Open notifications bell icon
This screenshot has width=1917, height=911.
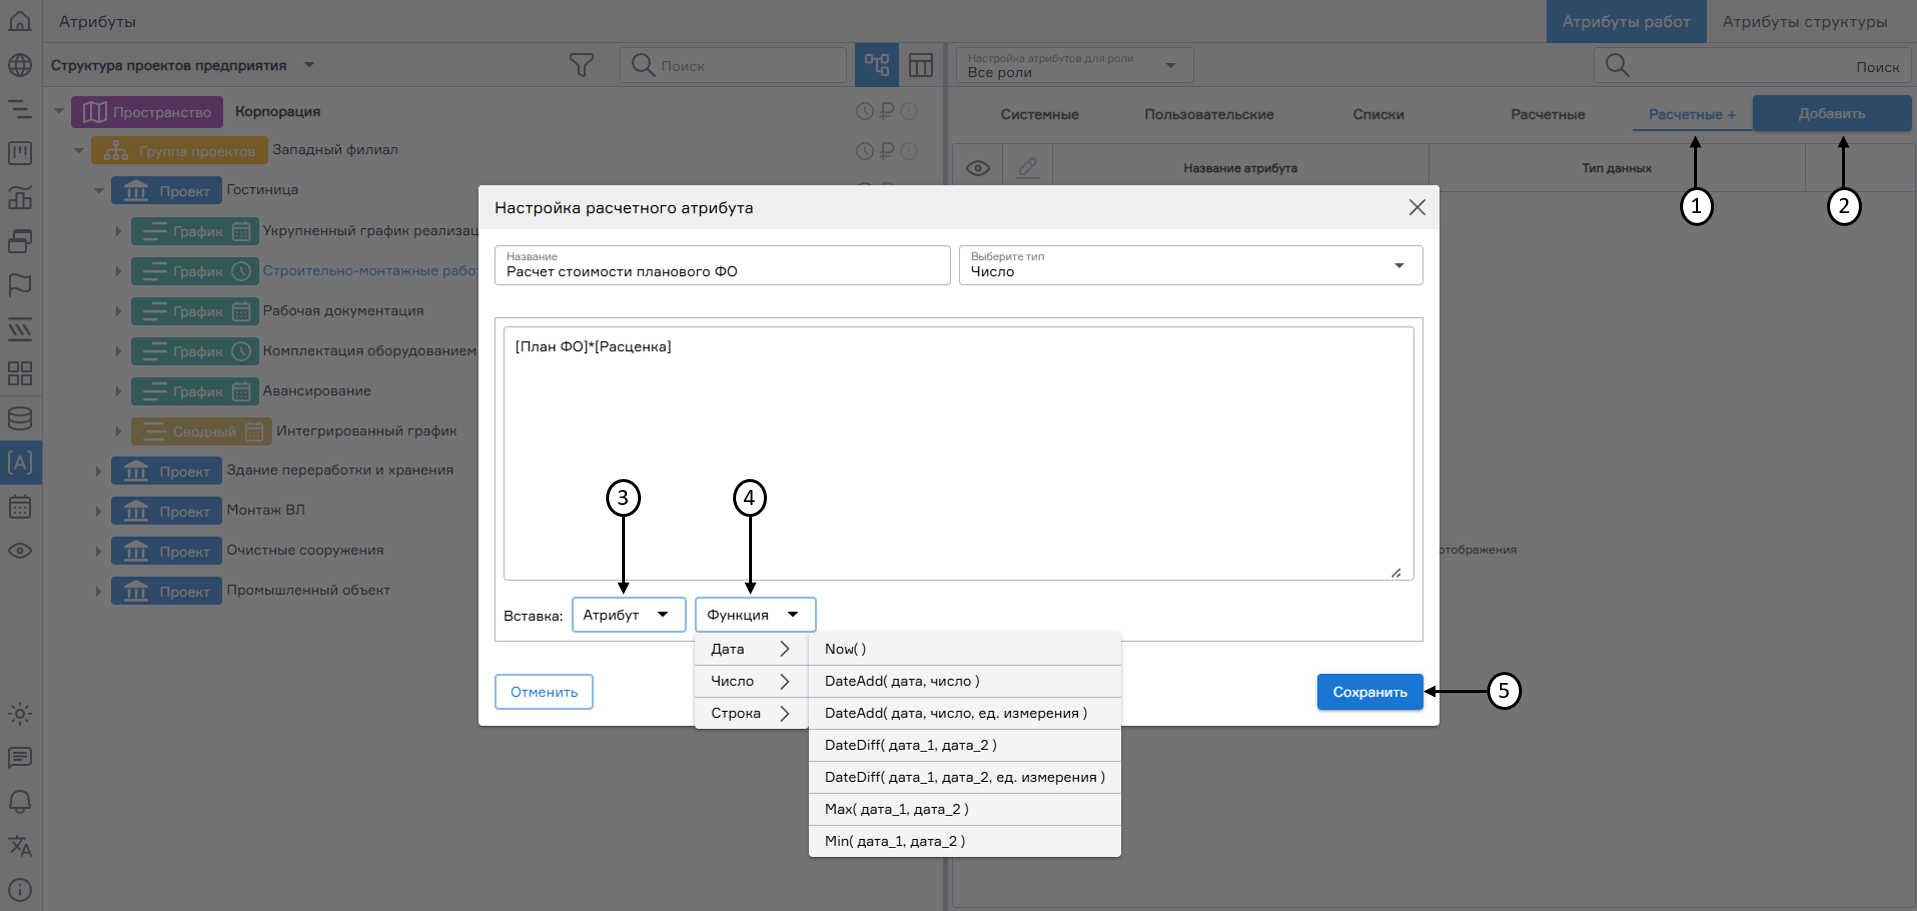coord(20,802)
